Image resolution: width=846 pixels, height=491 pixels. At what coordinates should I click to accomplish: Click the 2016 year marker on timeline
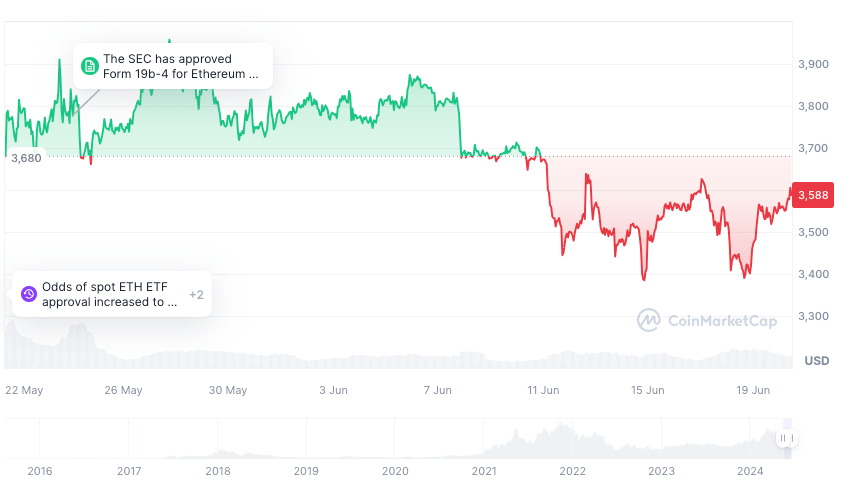tap(40, 470)
